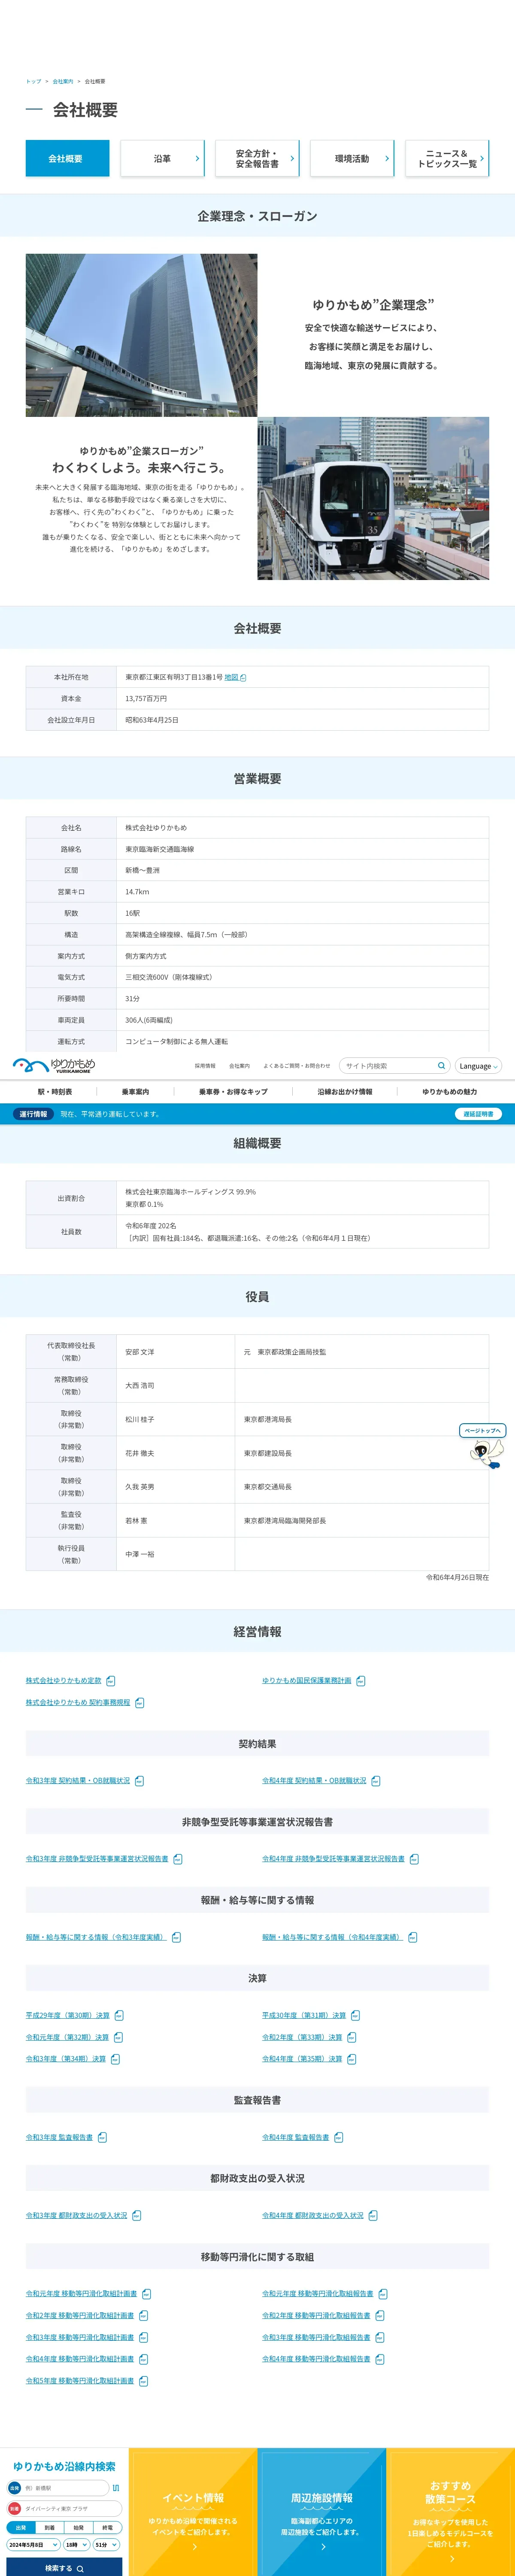Viewport: 515px width, 2576px height.
Task: Open PDF icon for 報酬・給与等に関する情報(令和3年度実績)
Action: 176,1937
